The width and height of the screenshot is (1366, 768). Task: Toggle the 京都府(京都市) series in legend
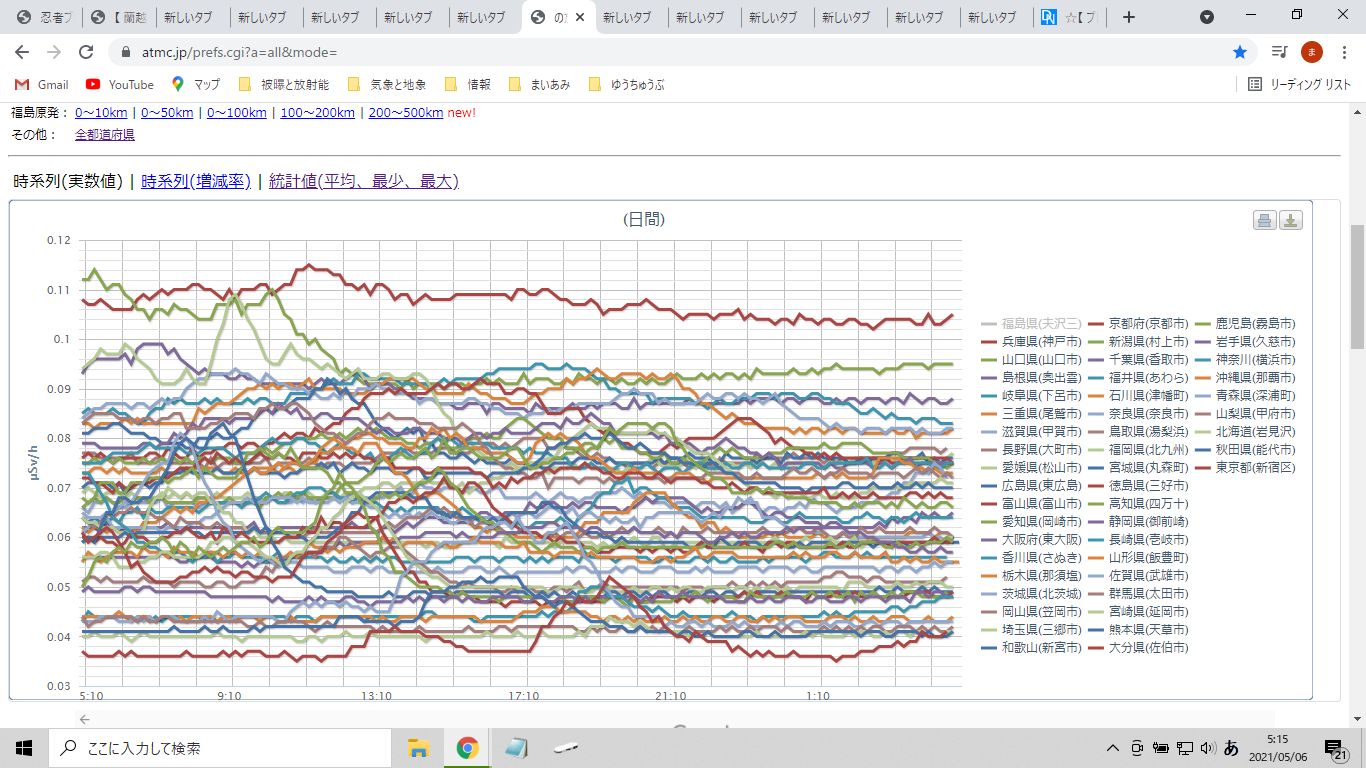coord(1138,323)
